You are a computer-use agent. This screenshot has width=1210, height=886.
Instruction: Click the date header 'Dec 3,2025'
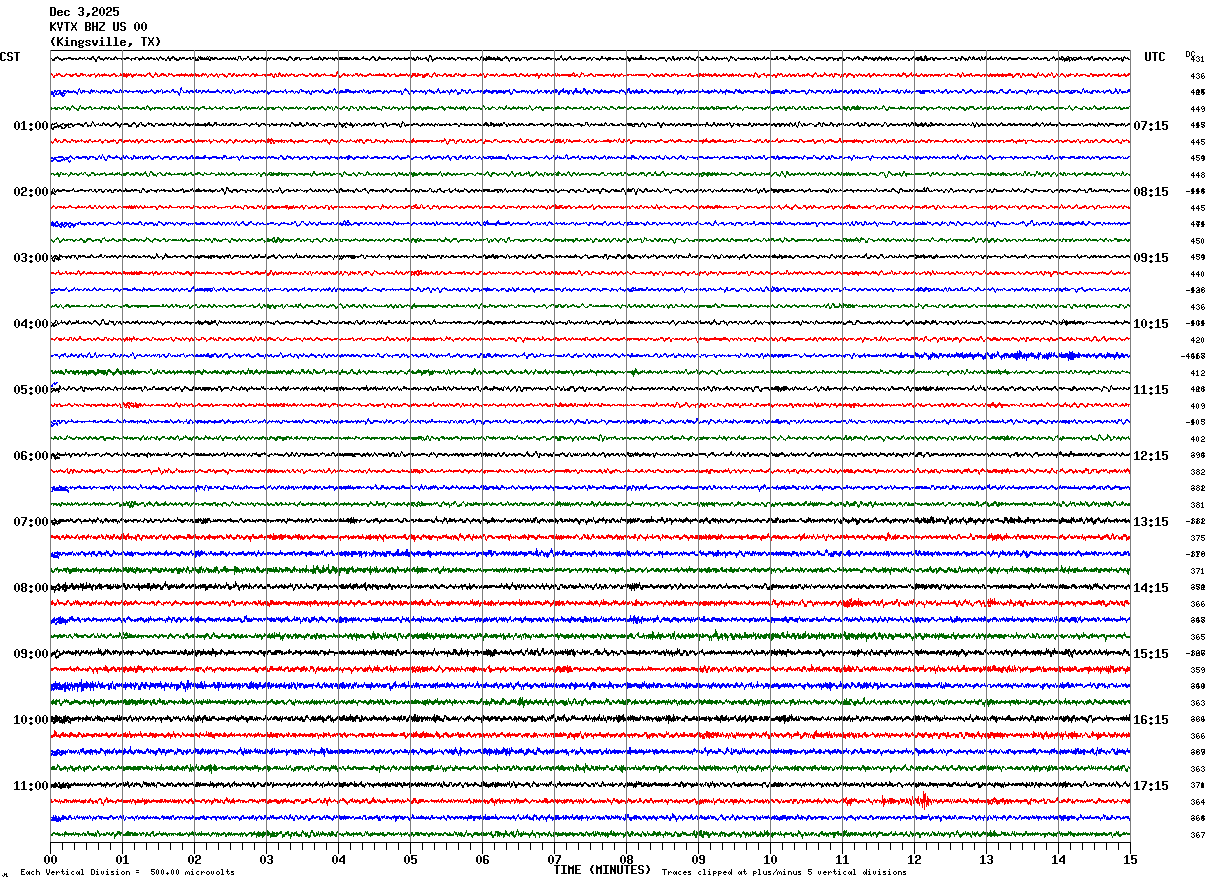click(x=84, y=12)
